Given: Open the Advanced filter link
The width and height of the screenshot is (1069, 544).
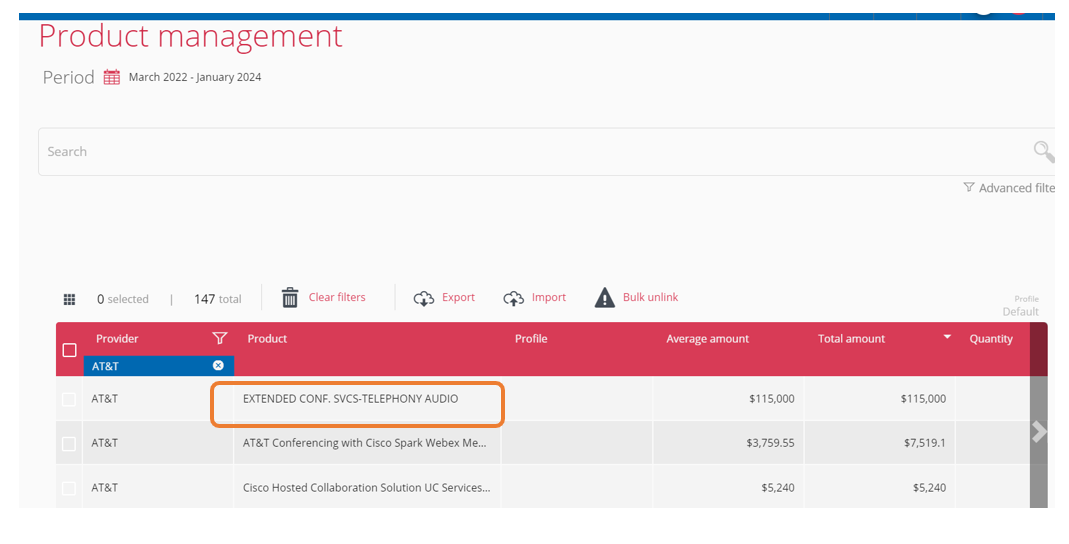Looking at the screenshot, I should (x=1017, y=188).
